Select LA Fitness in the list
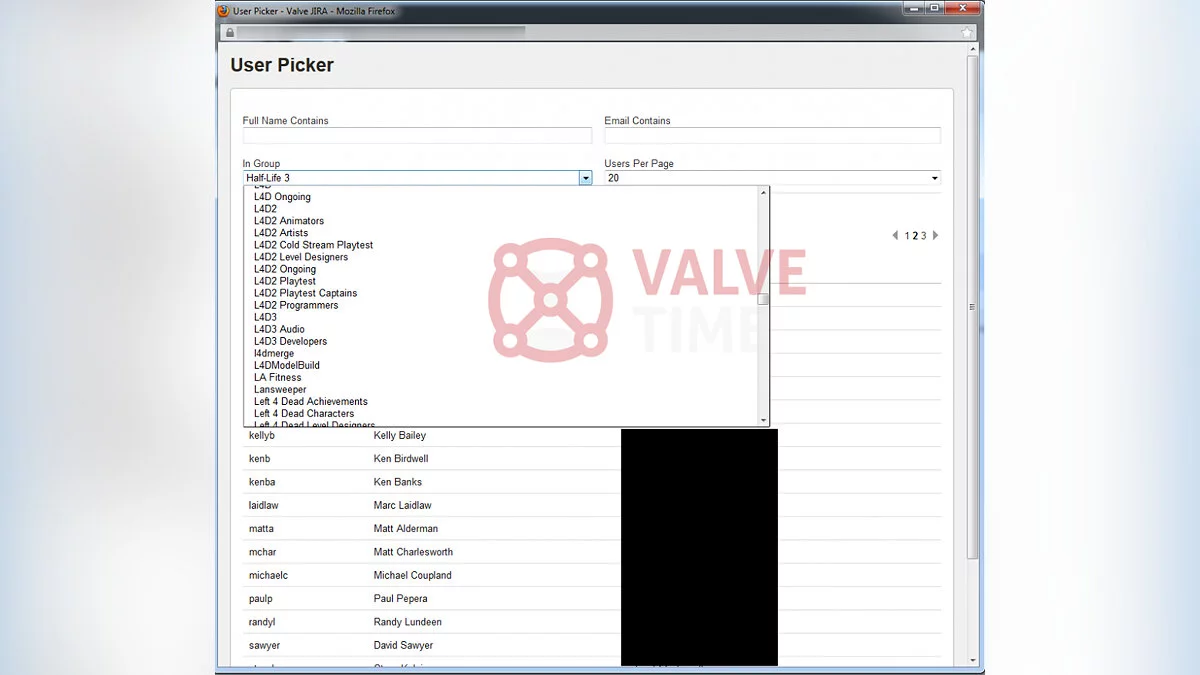The image size is (1200, 675). pyautogui.click(x=277, y=377)
